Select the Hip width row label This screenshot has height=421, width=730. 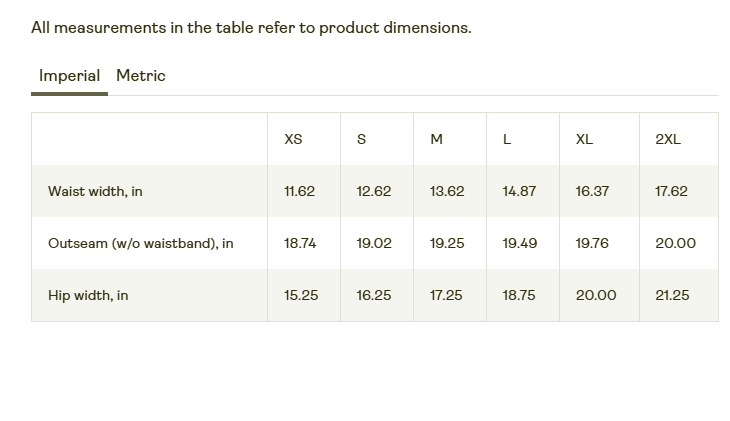[x=88, y=295]
